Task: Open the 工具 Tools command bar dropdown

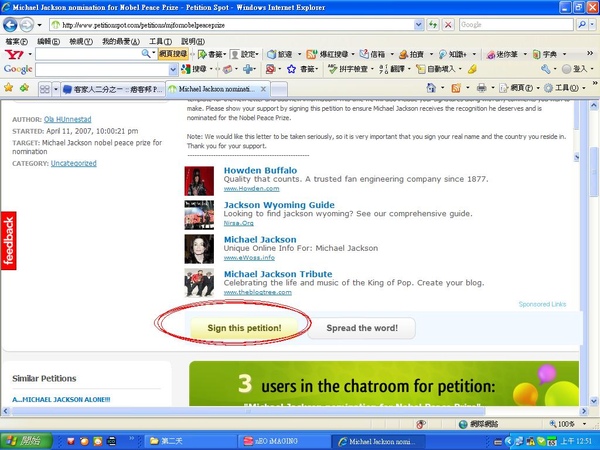Action: point(565,88)
